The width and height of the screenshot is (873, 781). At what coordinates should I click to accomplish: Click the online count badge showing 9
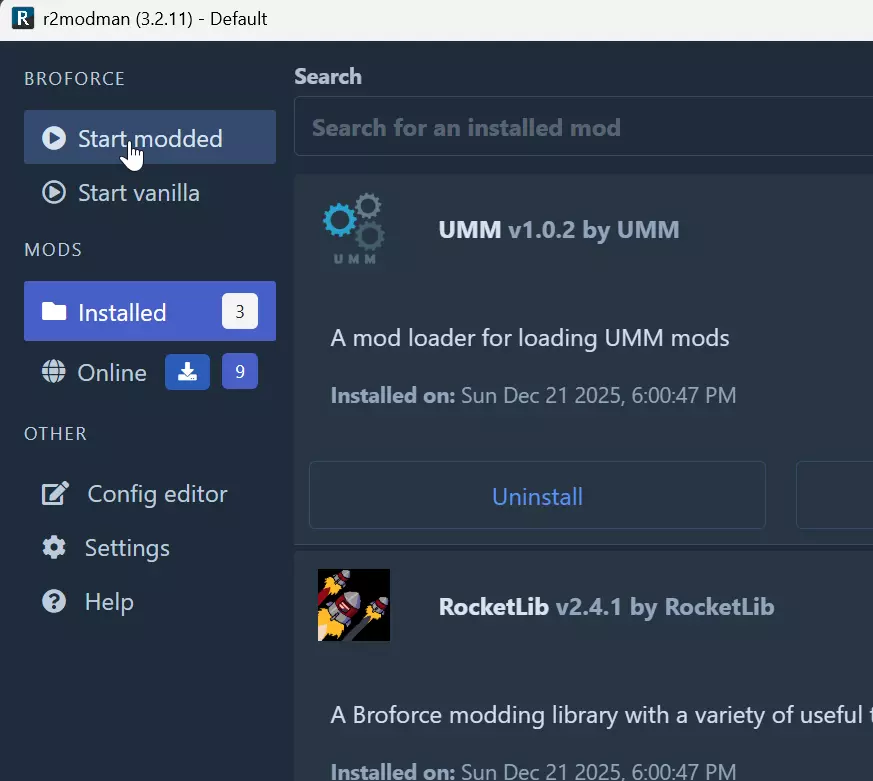point(240,371)
